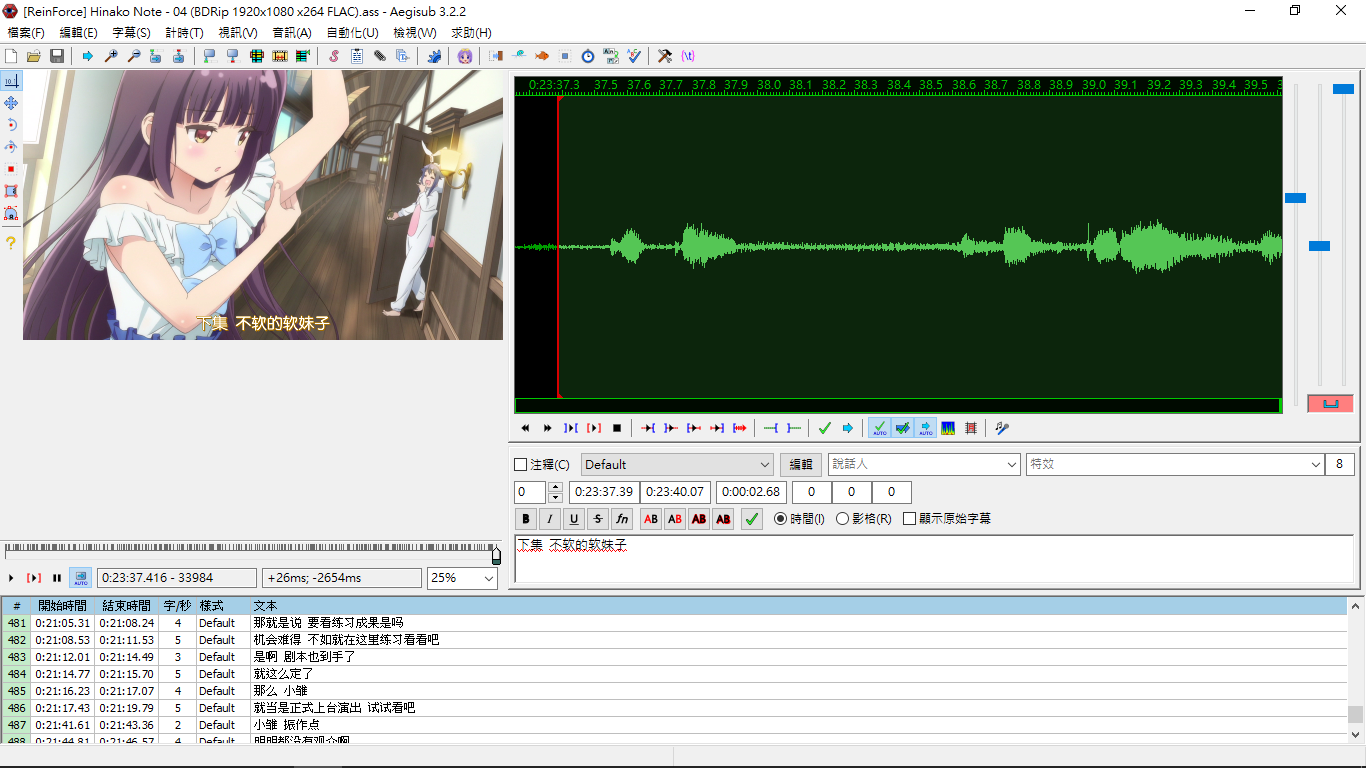Image resolution: width=1366 pixels, height=768 pixels.
Task: Open Styles Manager pink S icon
Action: click(x=334, y=56)
